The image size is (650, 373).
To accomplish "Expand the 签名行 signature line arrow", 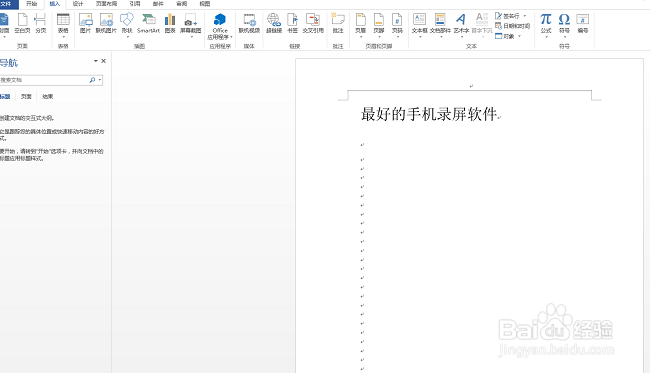I will [x=525, y=16].
